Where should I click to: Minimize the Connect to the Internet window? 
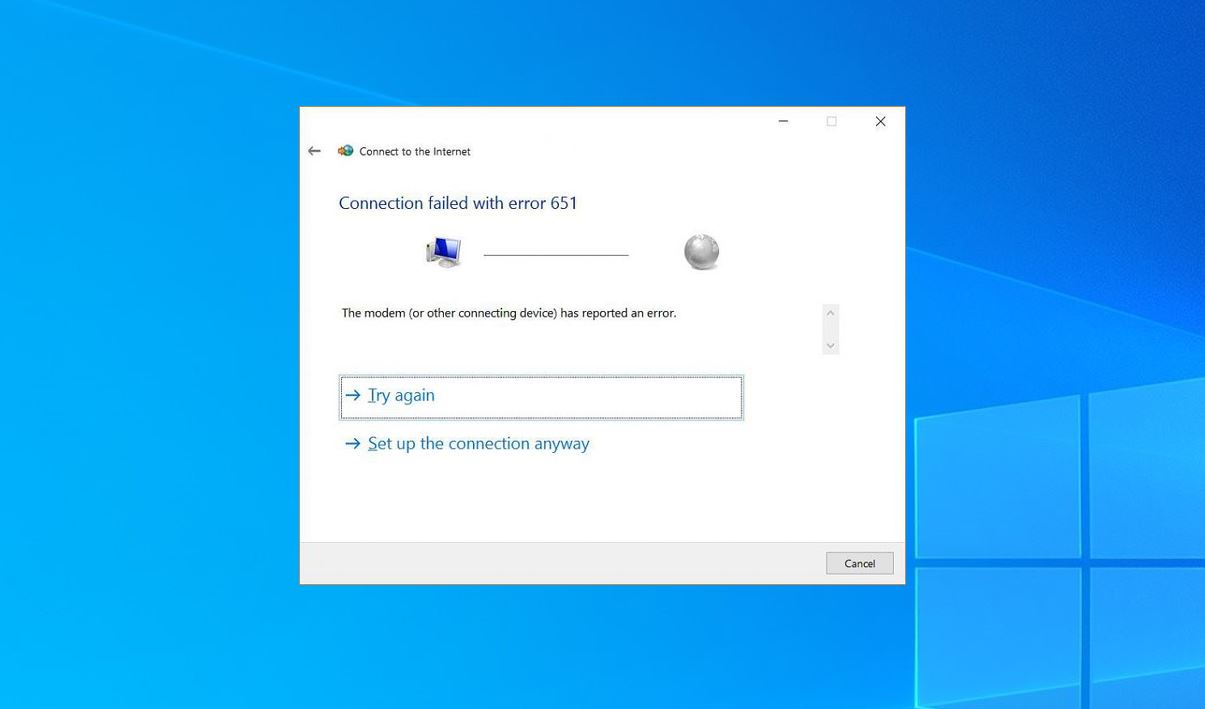coord(783,121)
